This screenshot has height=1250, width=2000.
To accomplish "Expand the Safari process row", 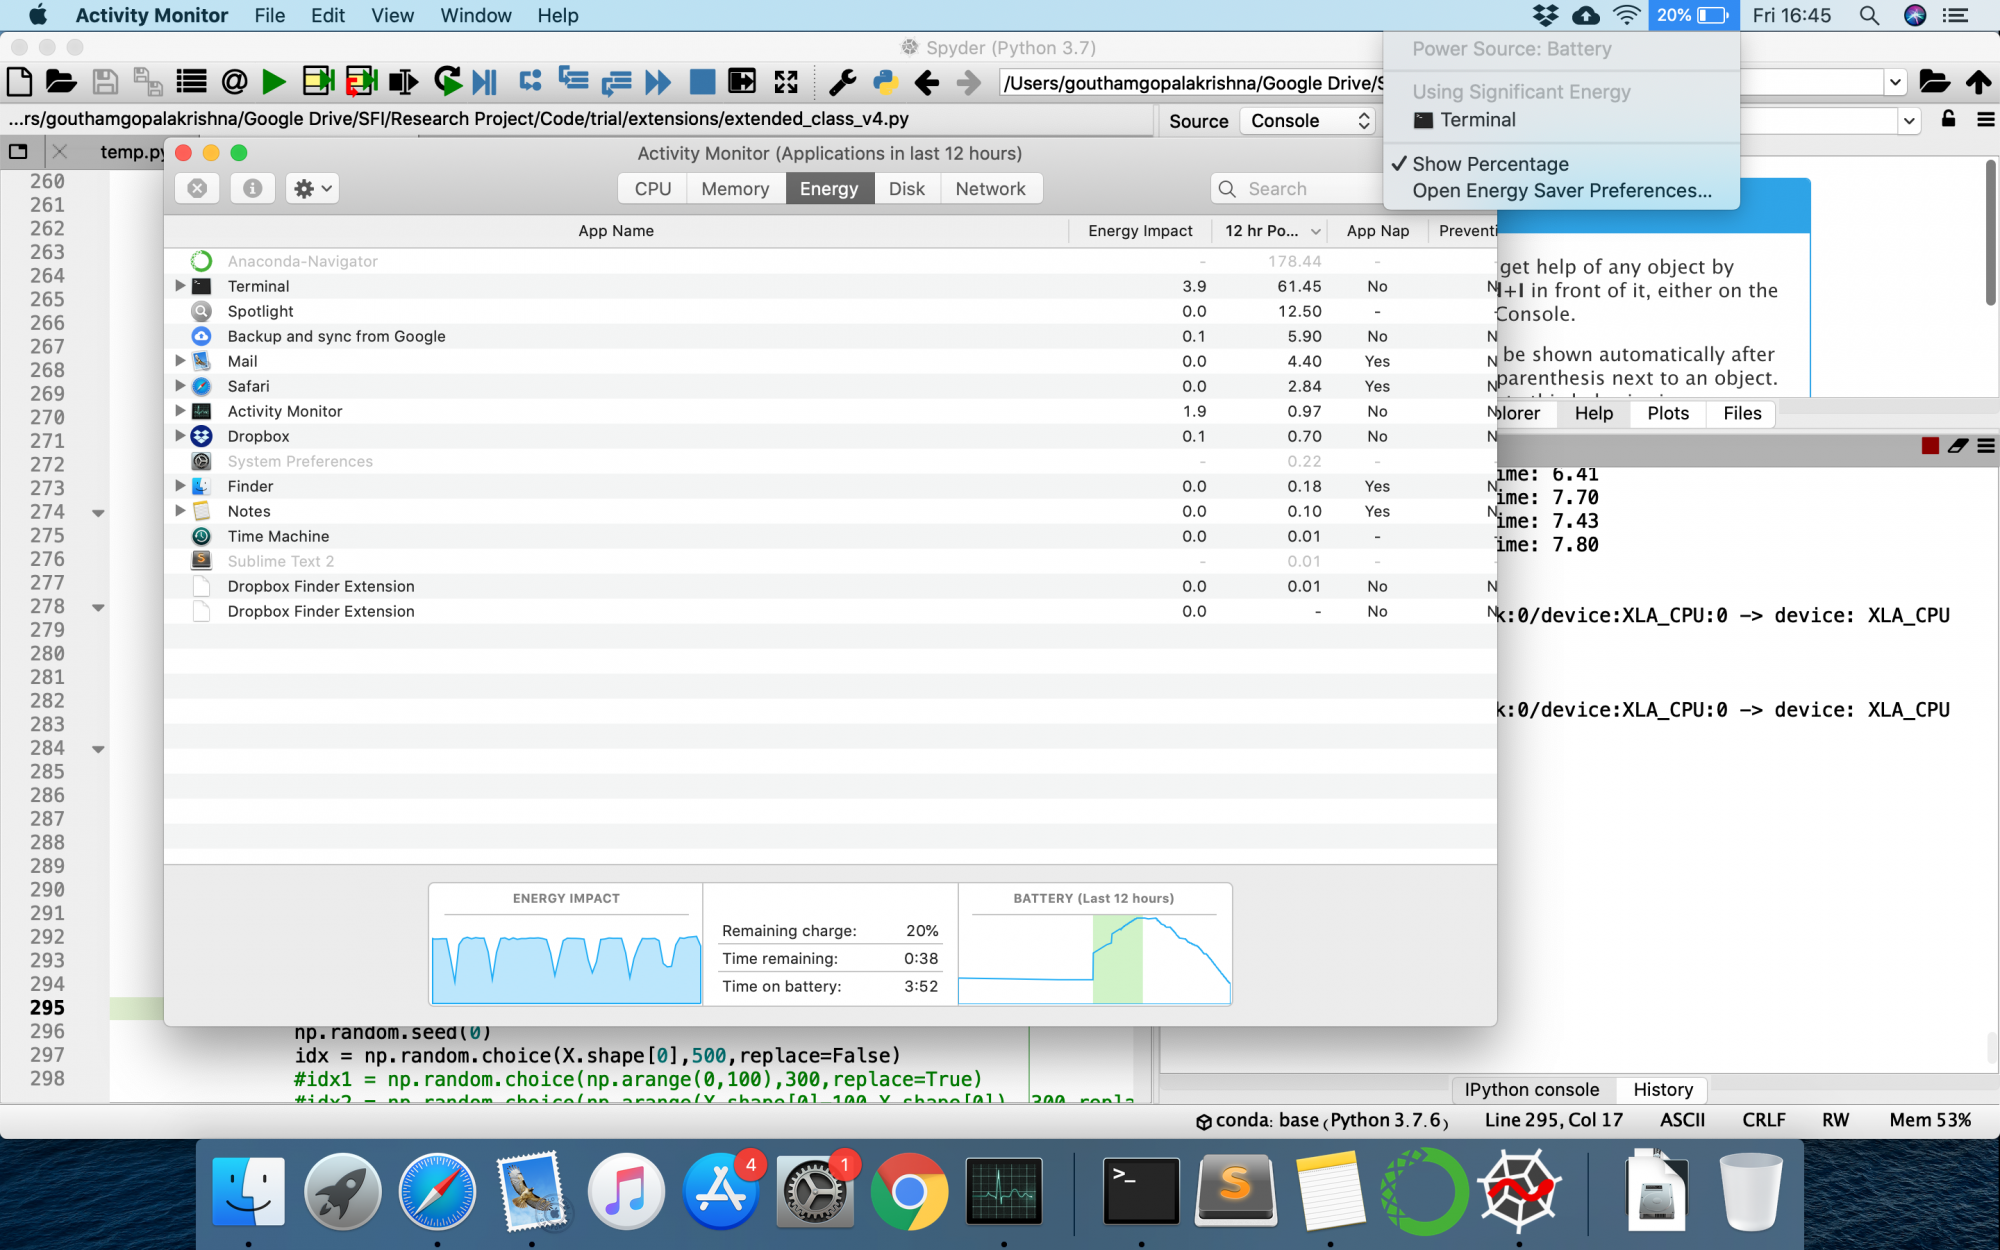I will pos(180,386).
